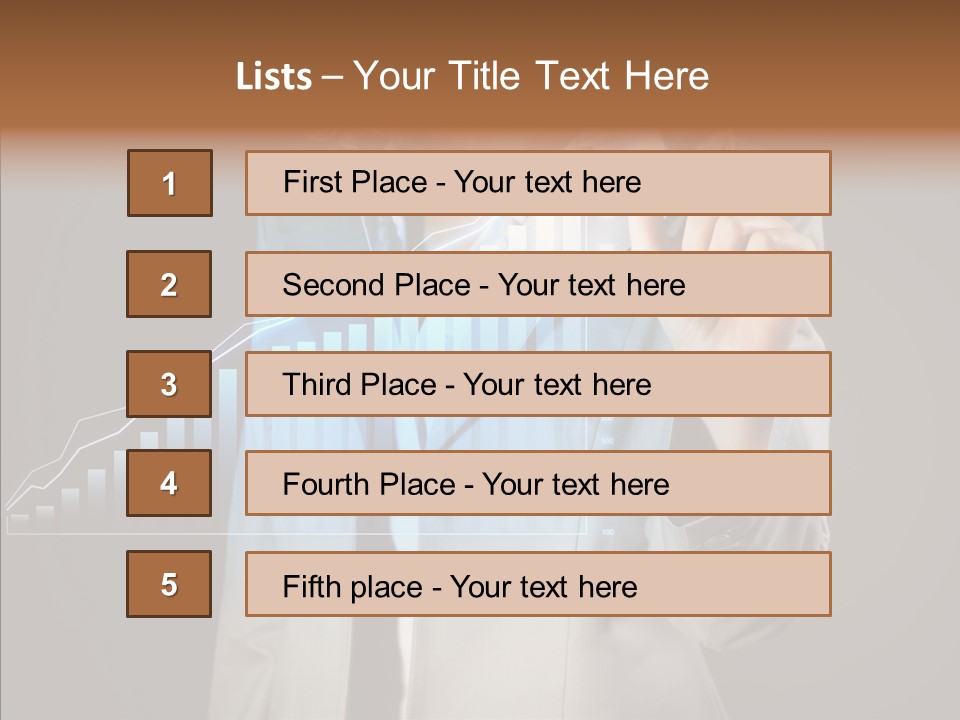The width and height of the screenshot is (960, 720).
Task: Select the Your Title Text Here heading
Action: [x=531, y=77]
